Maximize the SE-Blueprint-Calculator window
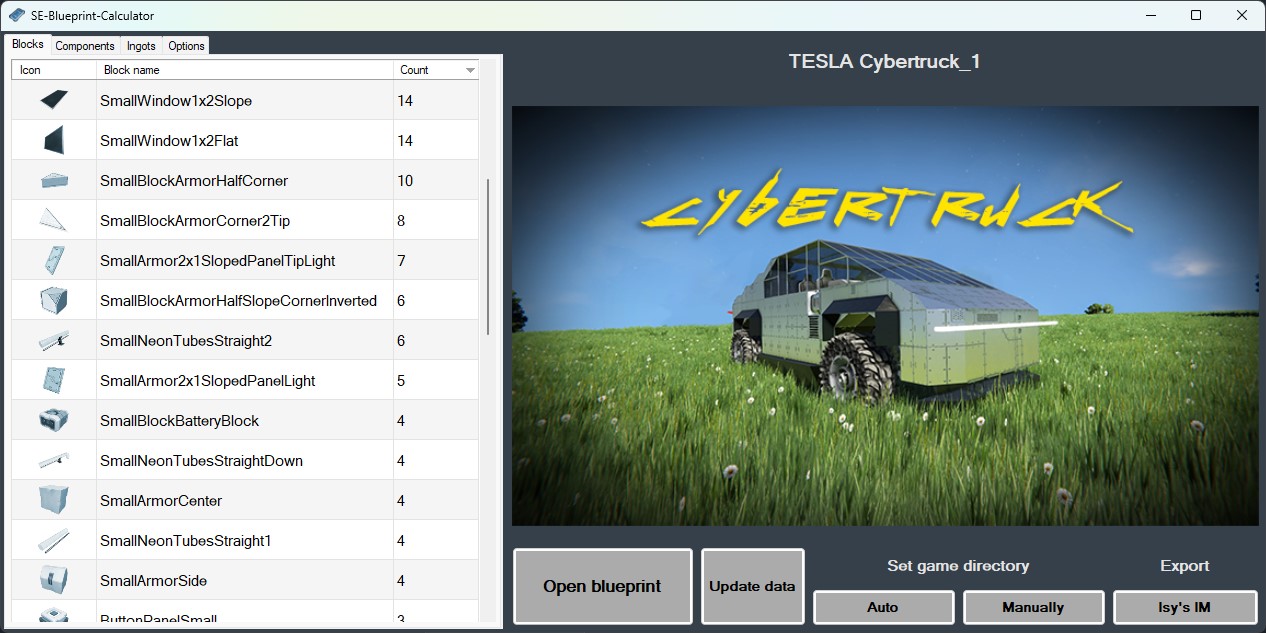The image size is (1266, 633). point(1196,15)
